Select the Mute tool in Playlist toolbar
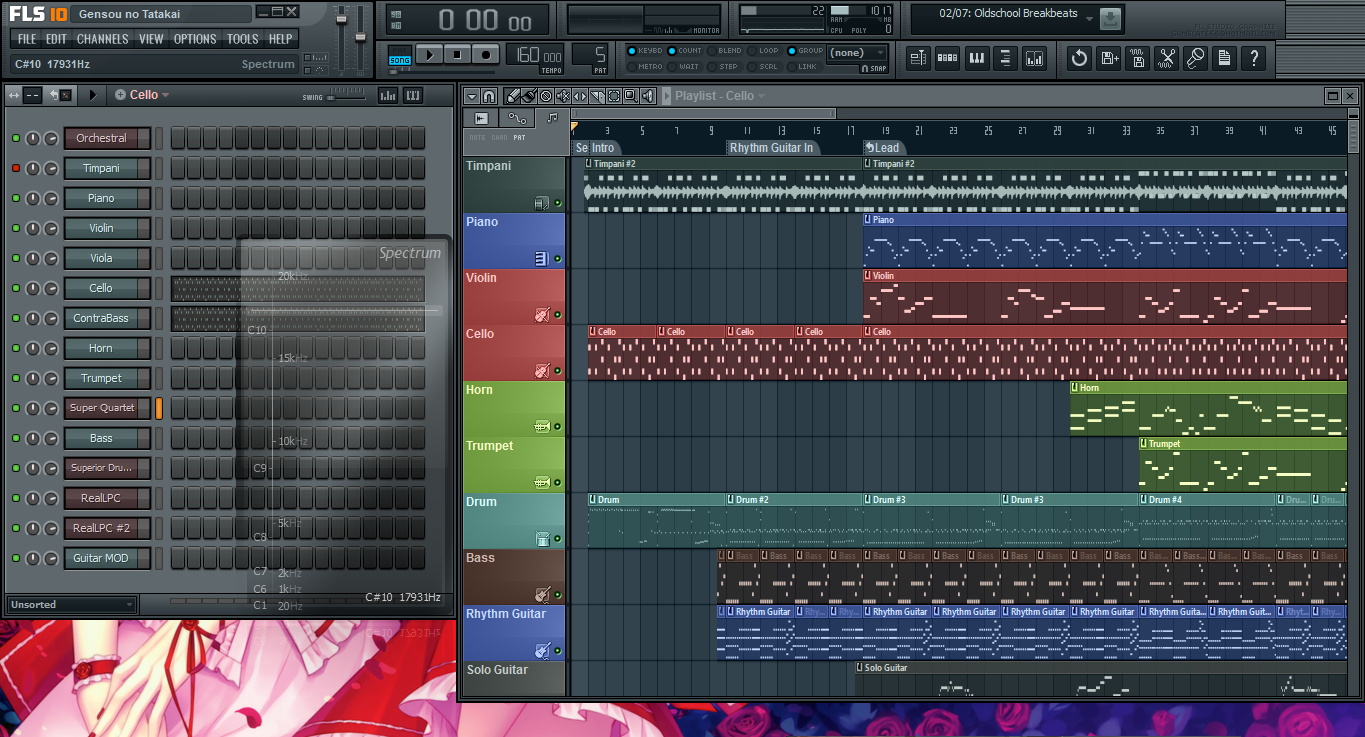The height and width of the screenshot is (737, 1365). 563,96
